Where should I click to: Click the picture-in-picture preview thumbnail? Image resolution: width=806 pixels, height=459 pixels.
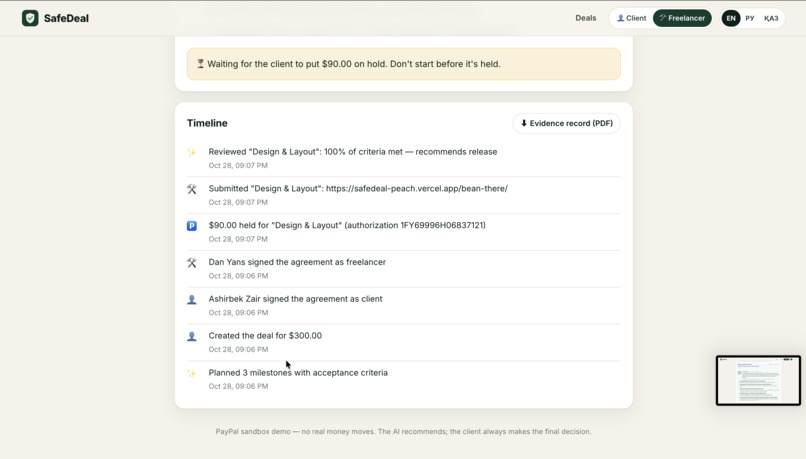[758, 380]
